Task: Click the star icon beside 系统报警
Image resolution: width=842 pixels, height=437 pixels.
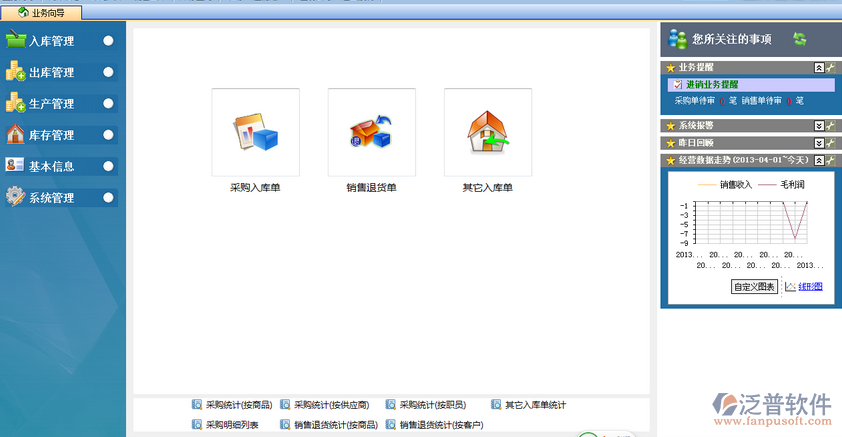Action: [x=670, y=126]
